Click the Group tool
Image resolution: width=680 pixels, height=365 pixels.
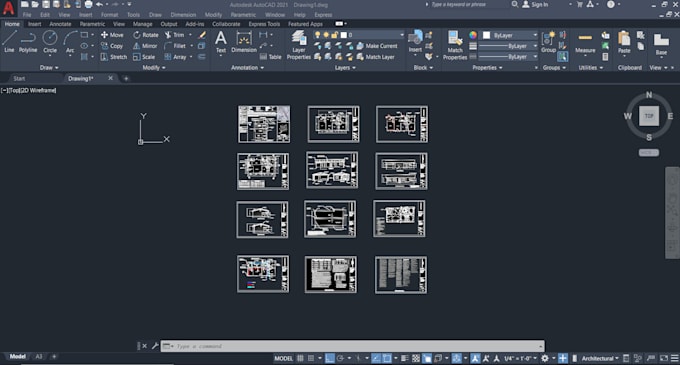(548, 42)
